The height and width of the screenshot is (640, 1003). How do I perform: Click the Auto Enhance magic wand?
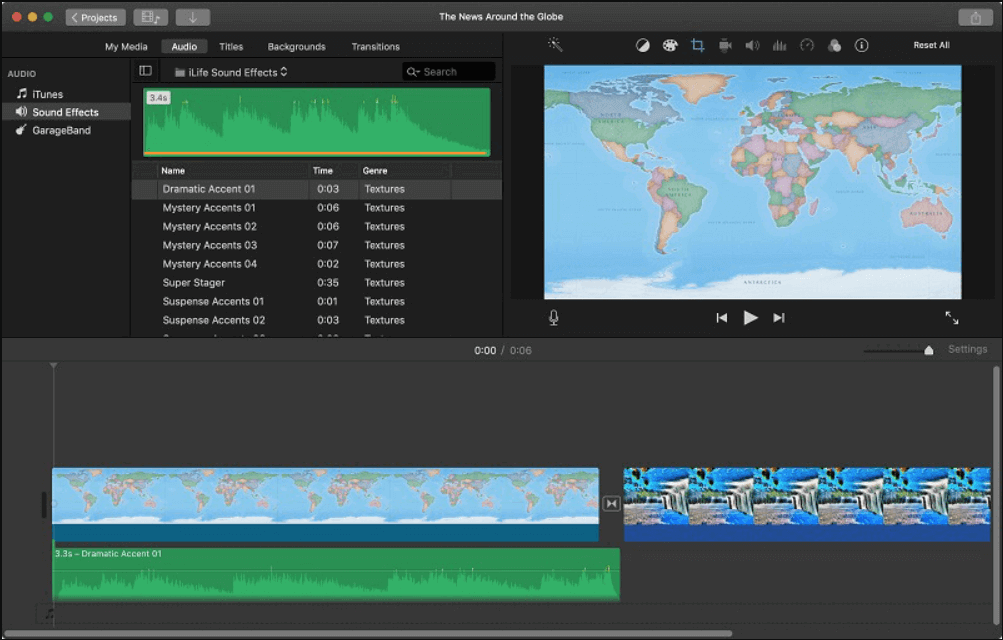pyautogui.click(x=555, y=45)
